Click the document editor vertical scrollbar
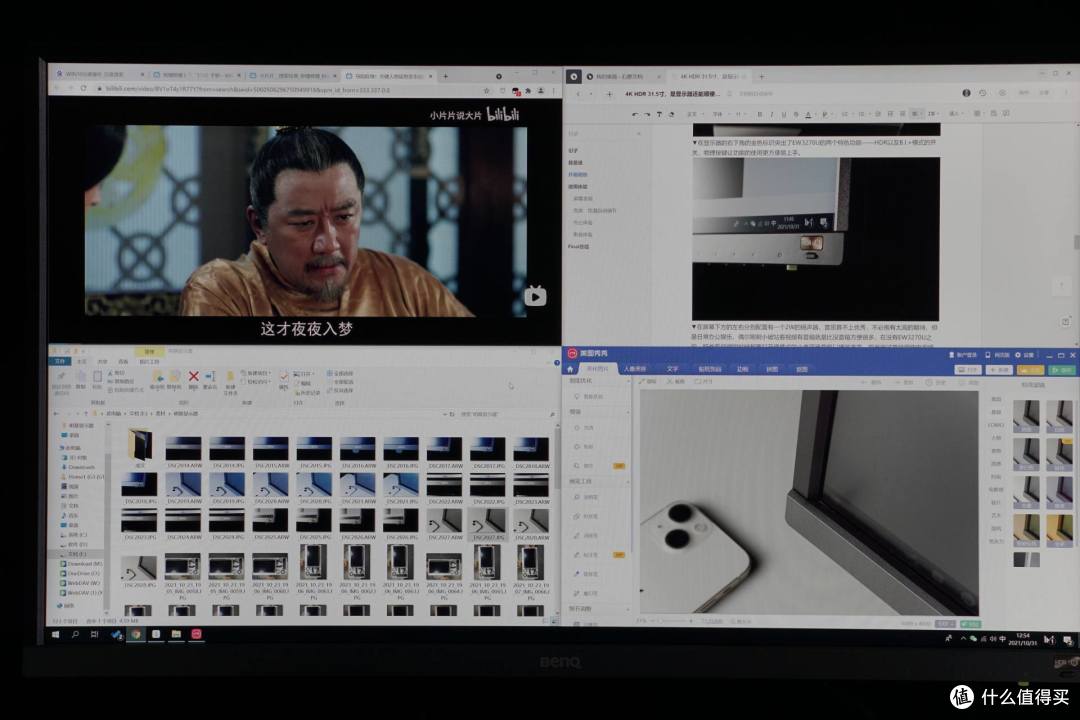Screen dimensions: 1080x720 point(1076,242)
